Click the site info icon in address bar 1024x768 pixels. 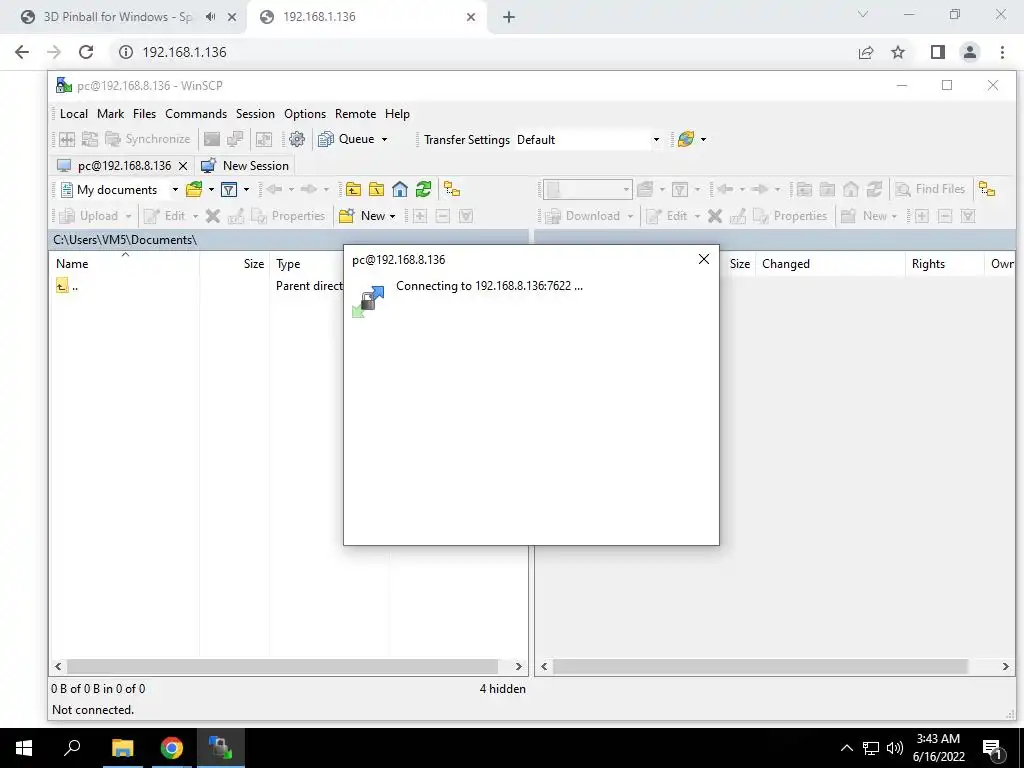pos(126,52)
